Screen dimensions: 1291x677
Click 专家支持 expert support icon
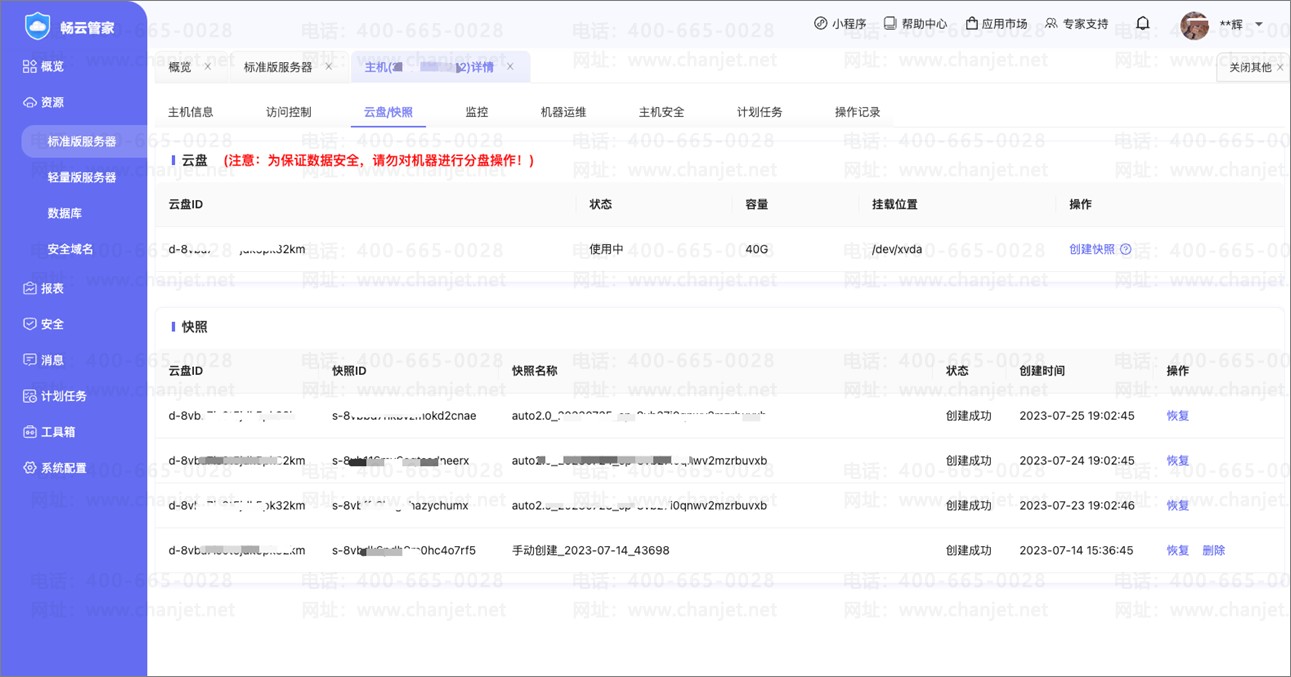coord(1051,23)
